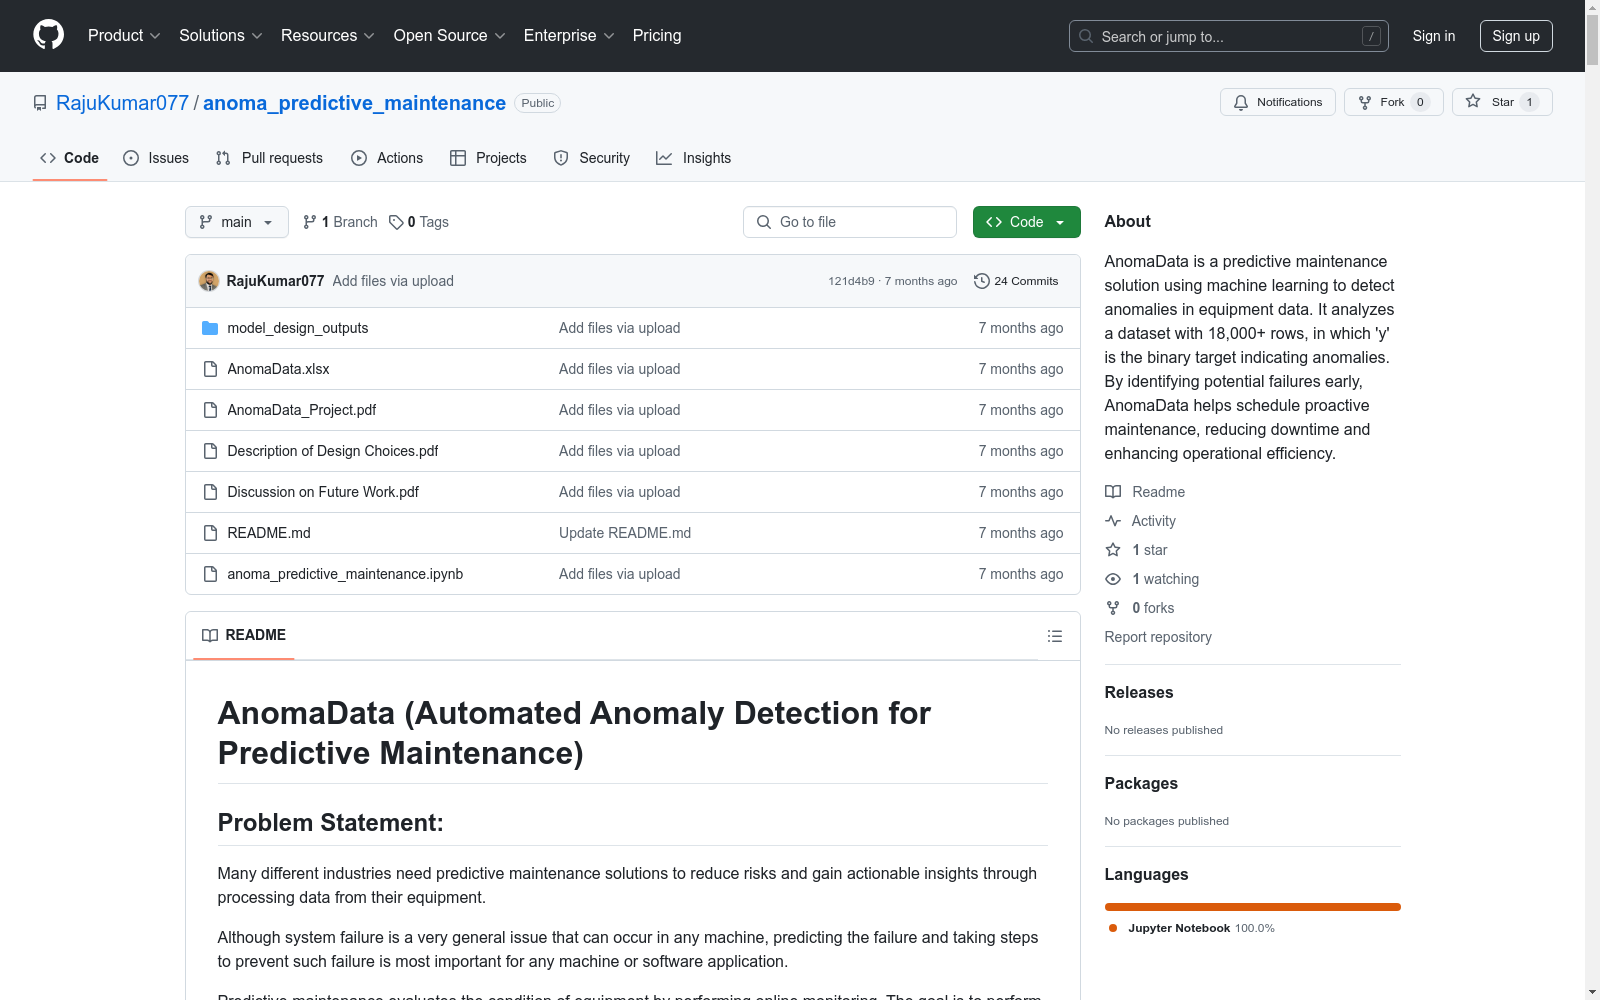The height and width of the screenshot is (1000, 1600).
Task: Focus the Search or jump to field
Action: point(1229,36)
